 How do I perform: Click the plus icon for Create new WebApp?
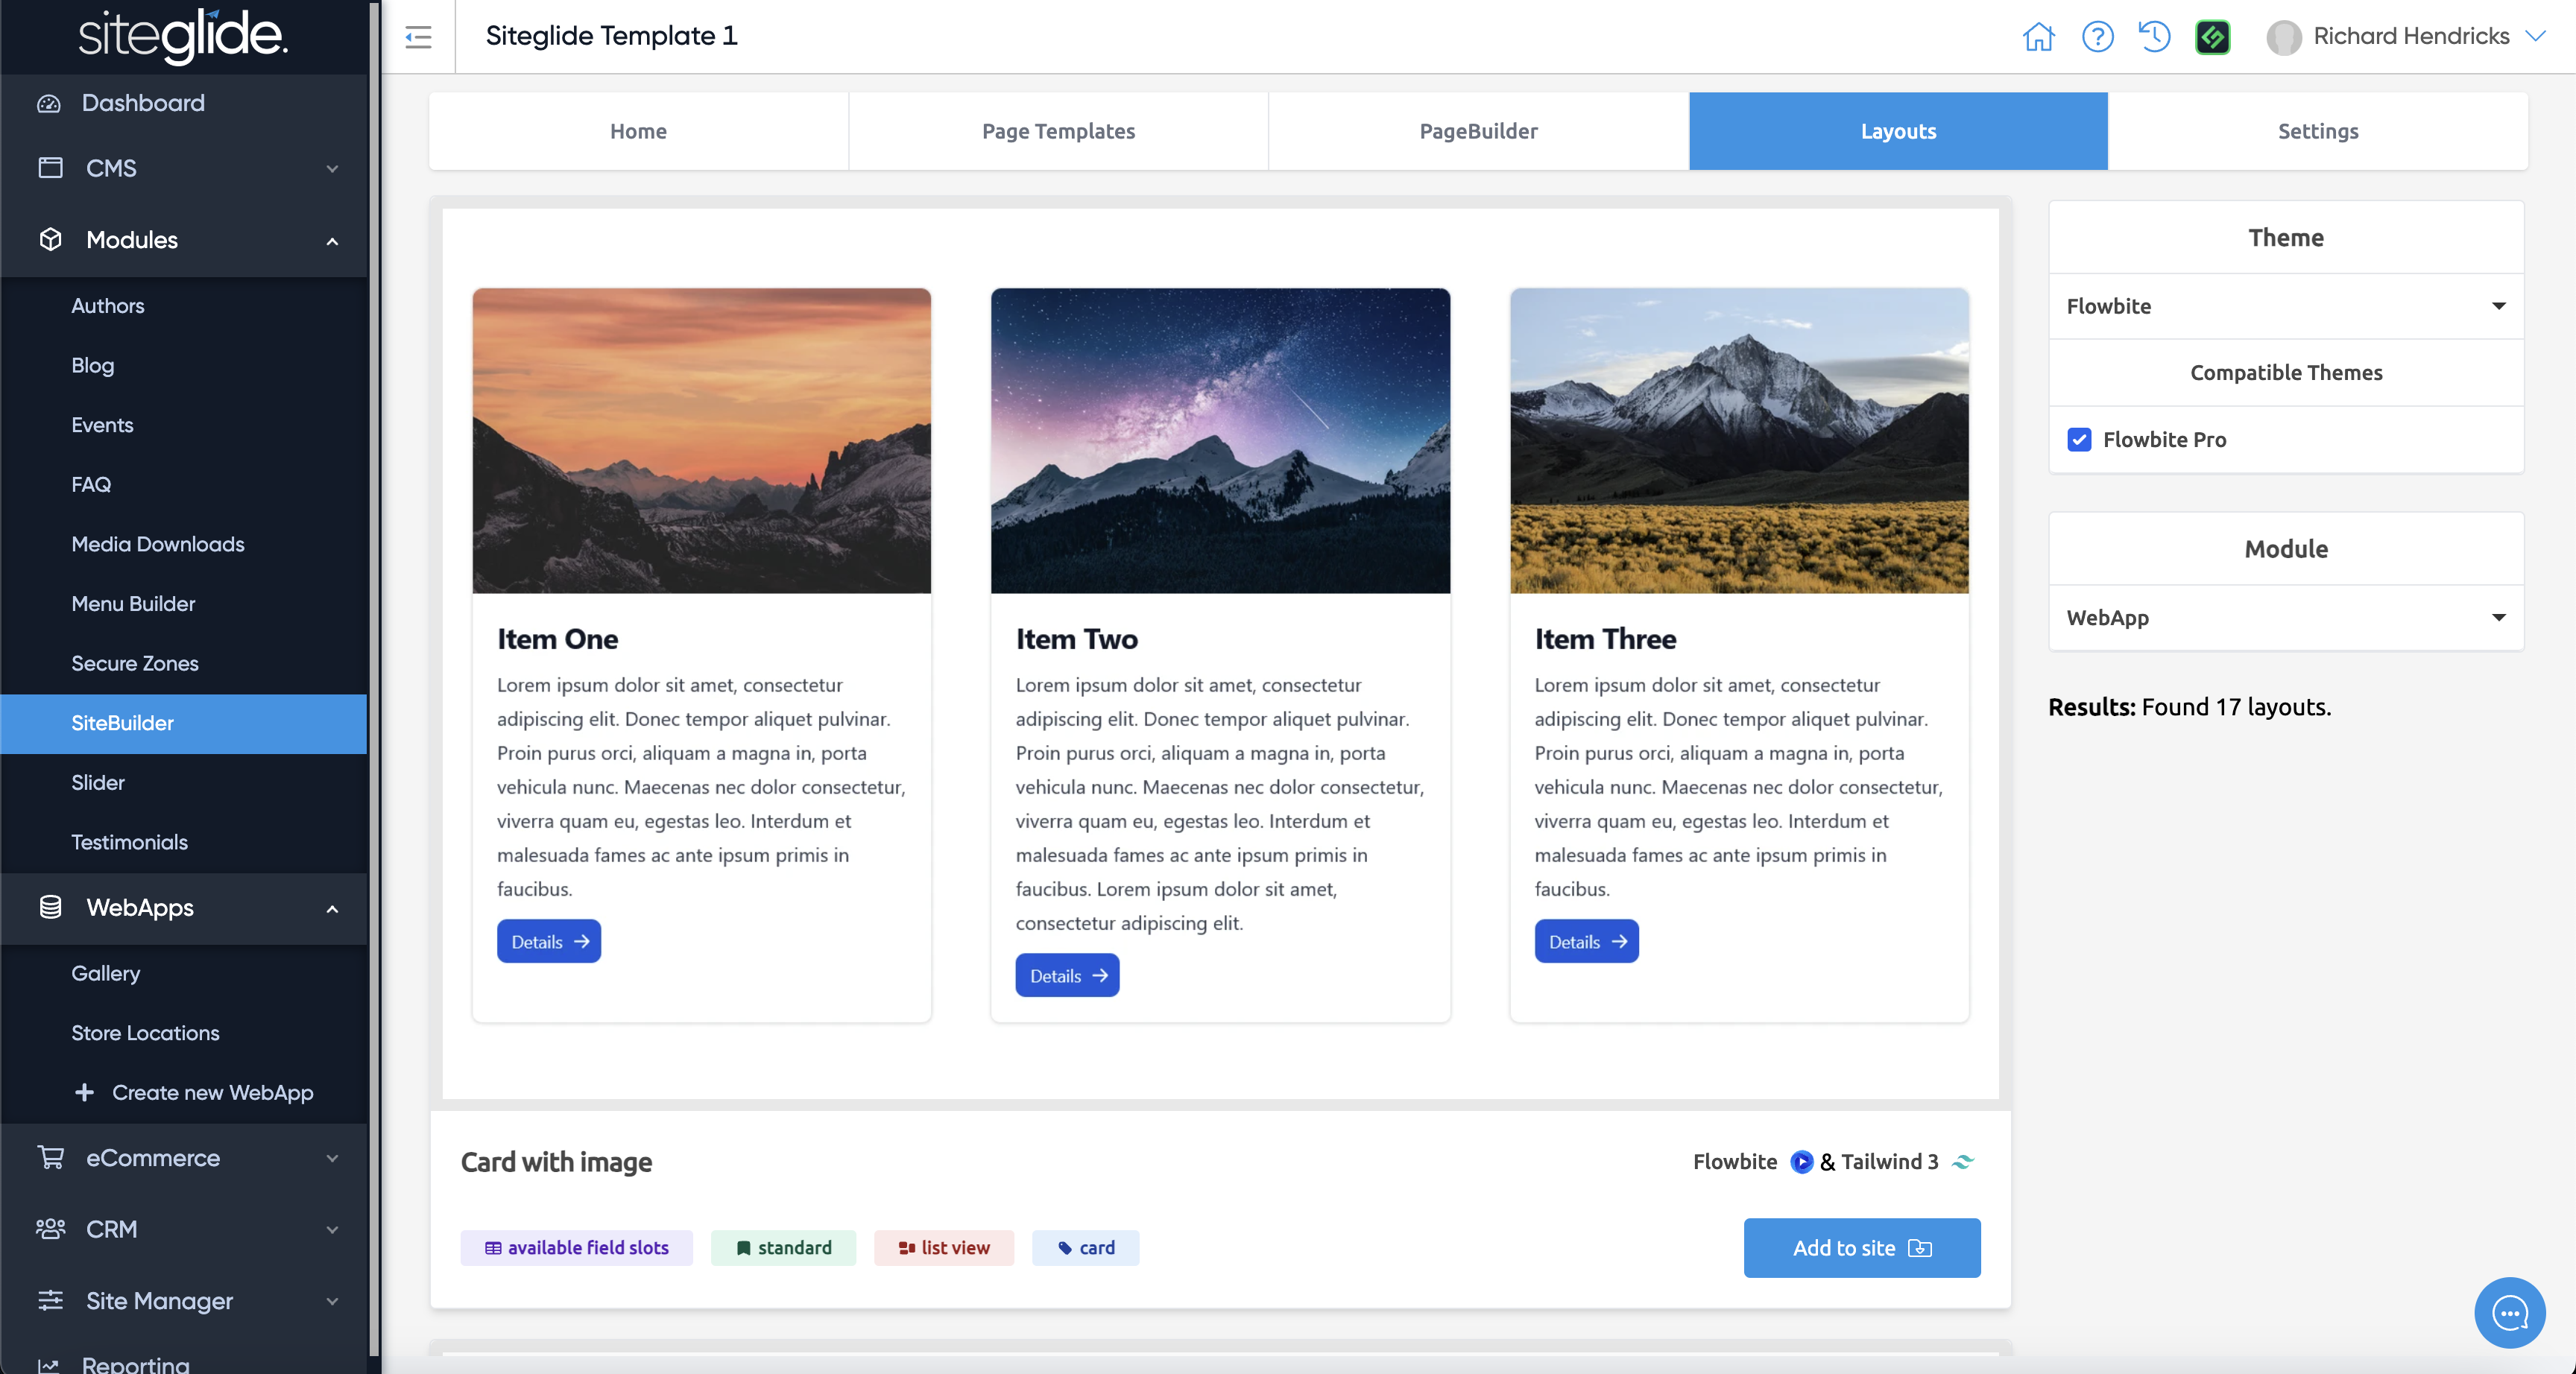click(85, 1092)
